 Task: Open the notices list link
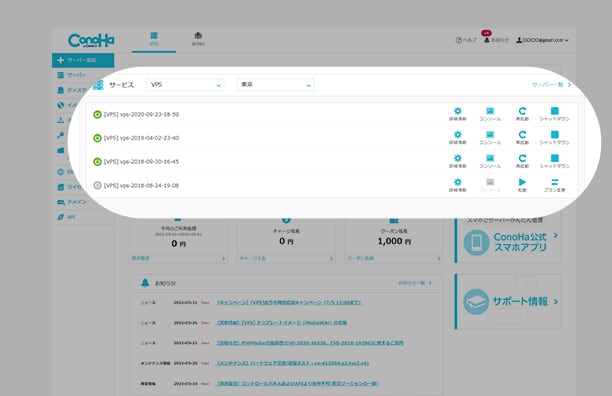pyautogui.click(x=415, y=283)
